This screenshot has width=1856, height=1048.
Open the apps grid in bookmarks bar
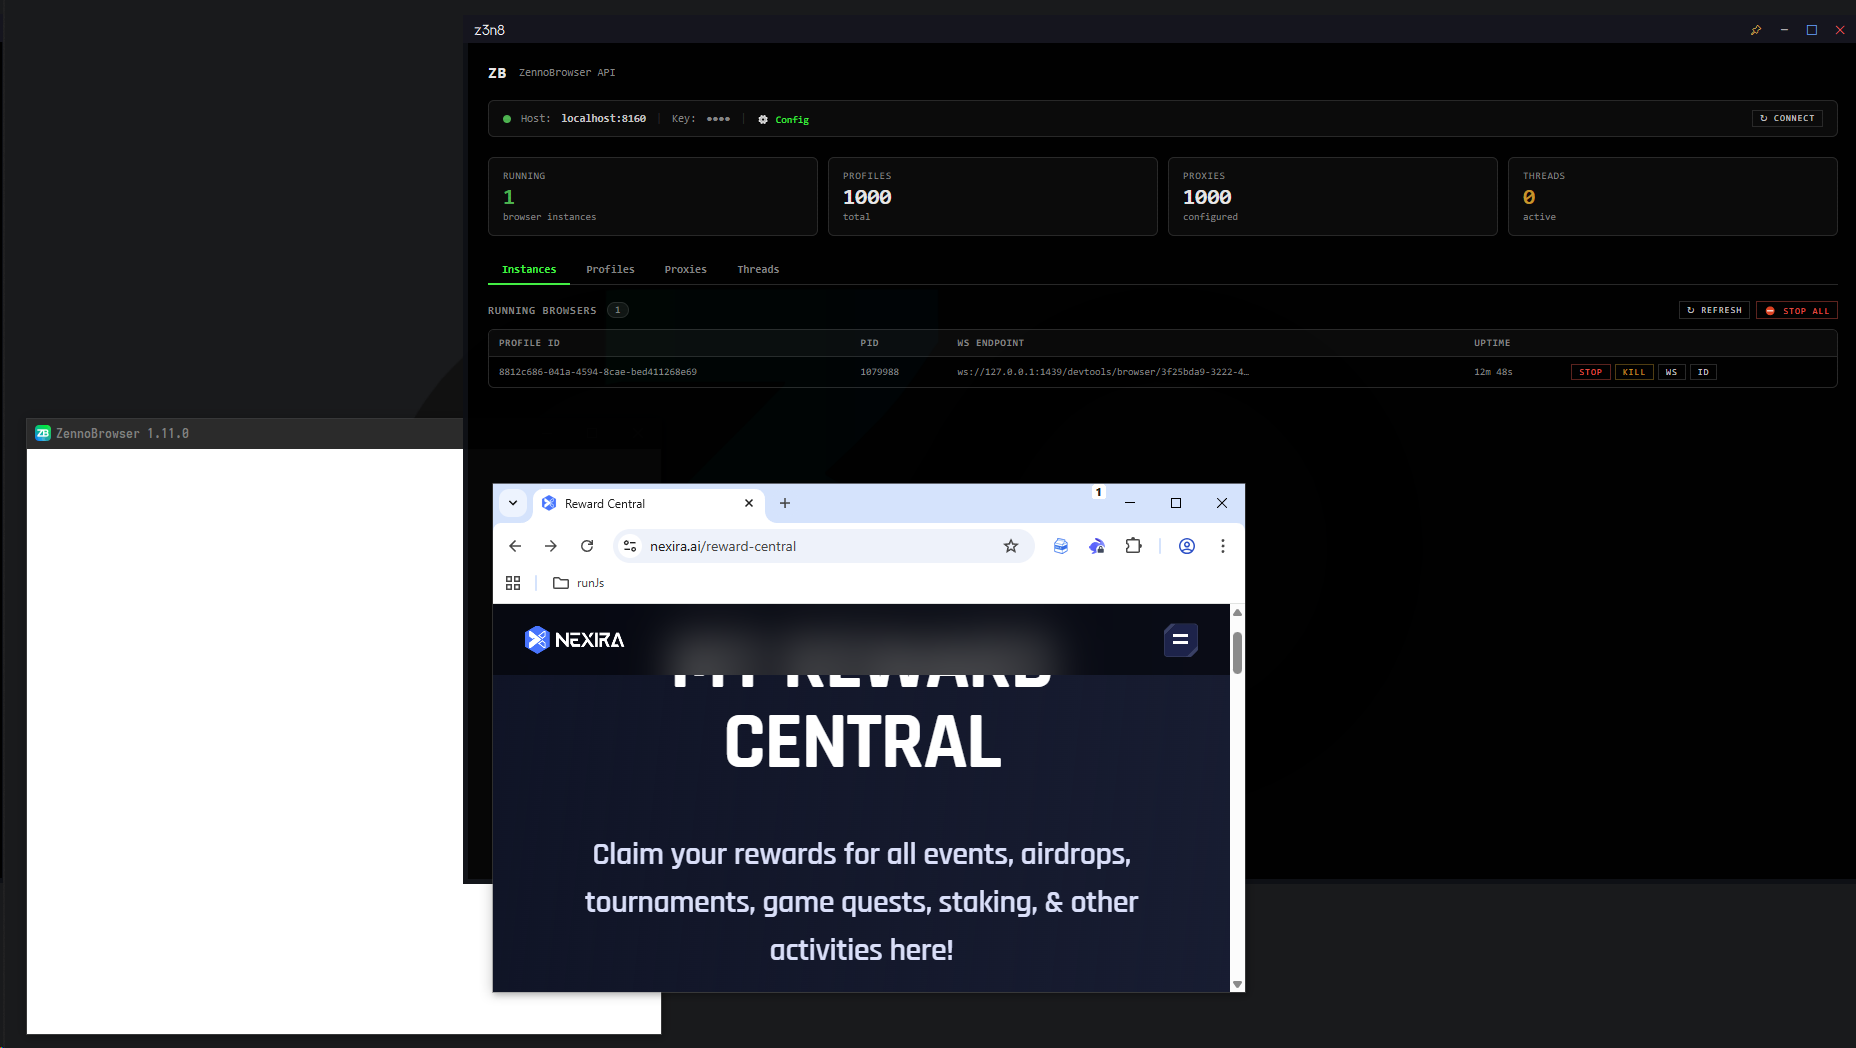pyautogui.click(x=513, y=583)
